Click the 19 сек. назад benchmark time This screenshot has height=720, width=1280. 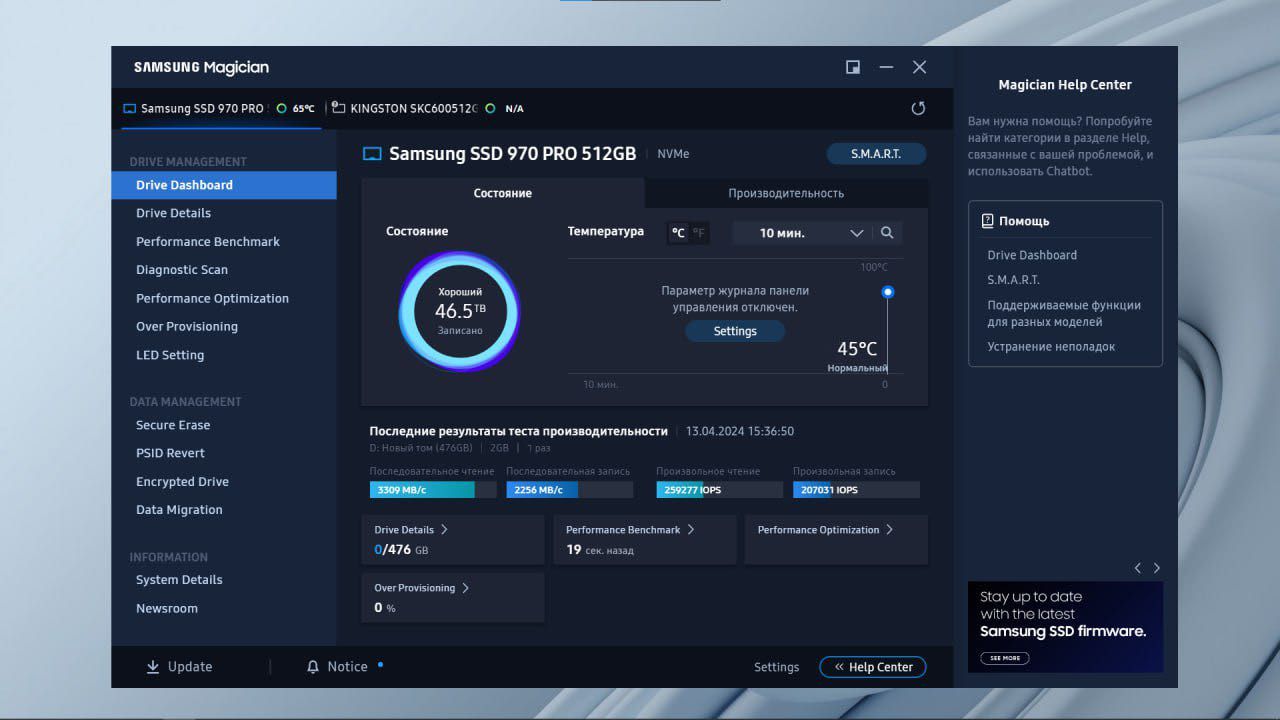point(600,550)
